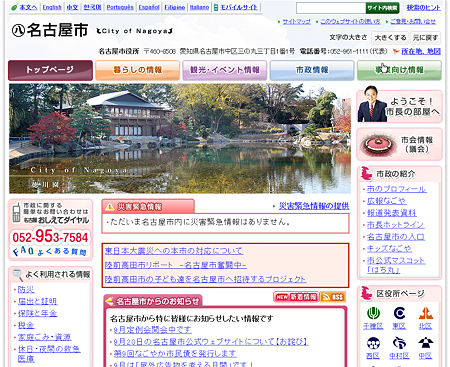Click the mayor's portrait image
Screen dimensions: 450x367
pos(372,105)
